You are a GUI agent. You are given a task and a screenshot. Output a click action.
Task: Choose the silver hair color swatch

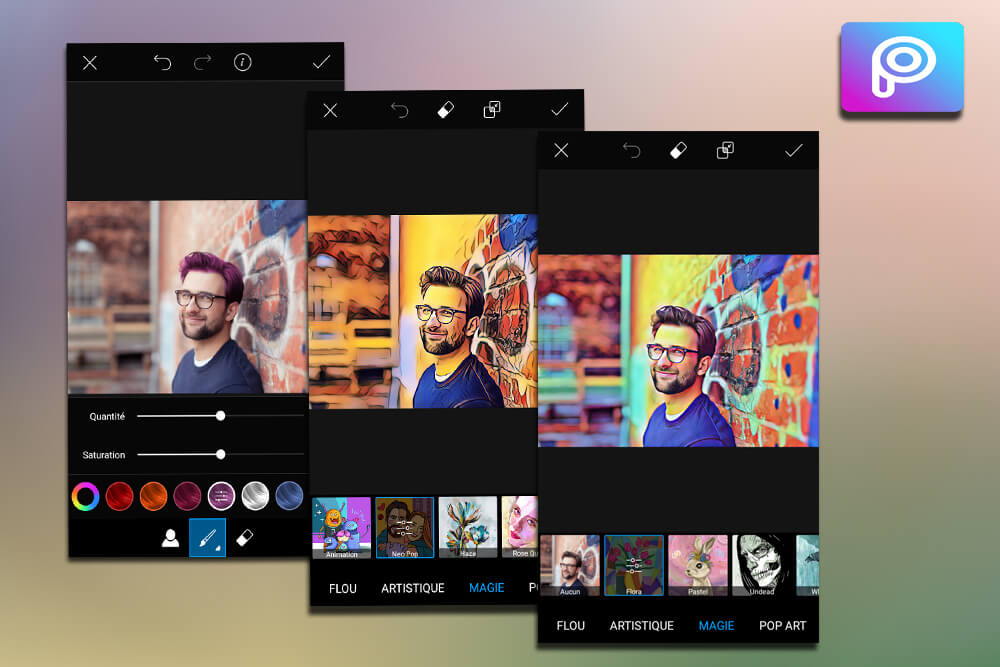[255, 496]
